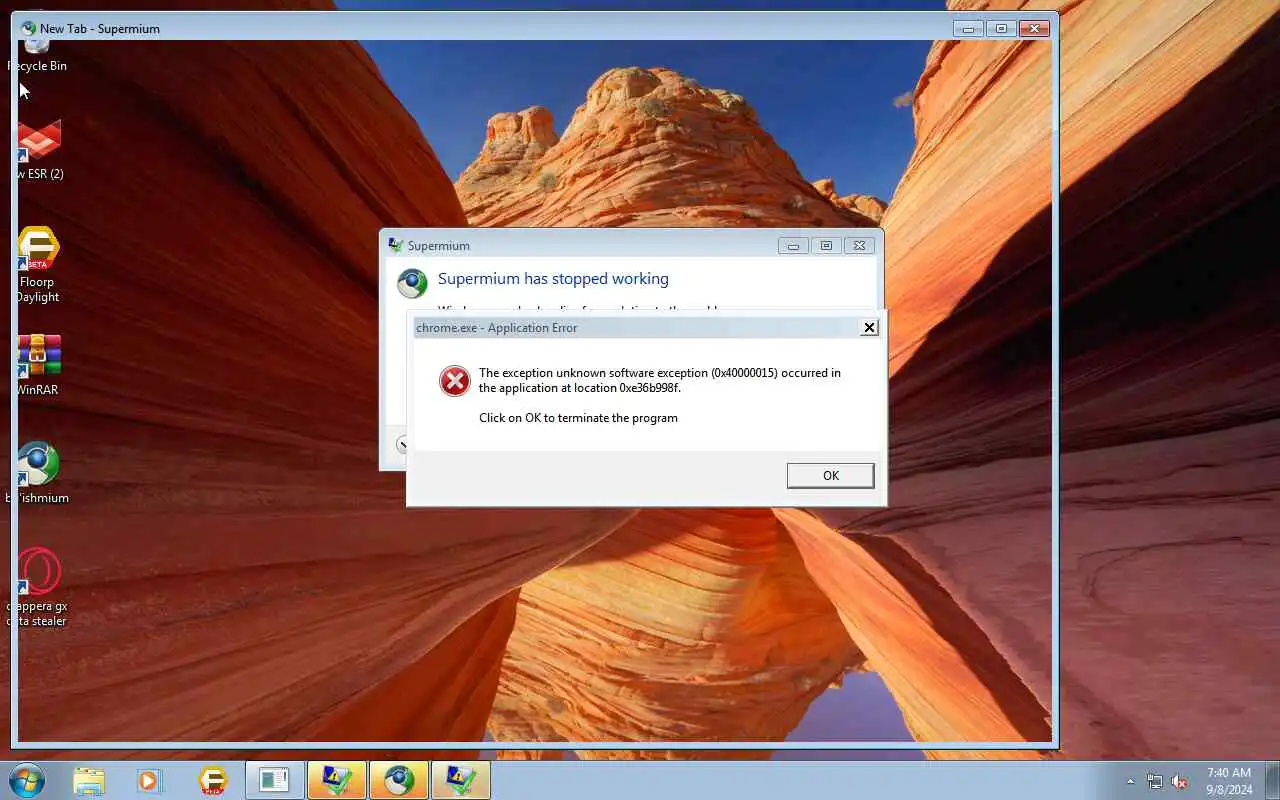Click the 'New Tab - Supermium' window title
The image size is (1280, 800).
pyautogui.click(x=100, y=29)
